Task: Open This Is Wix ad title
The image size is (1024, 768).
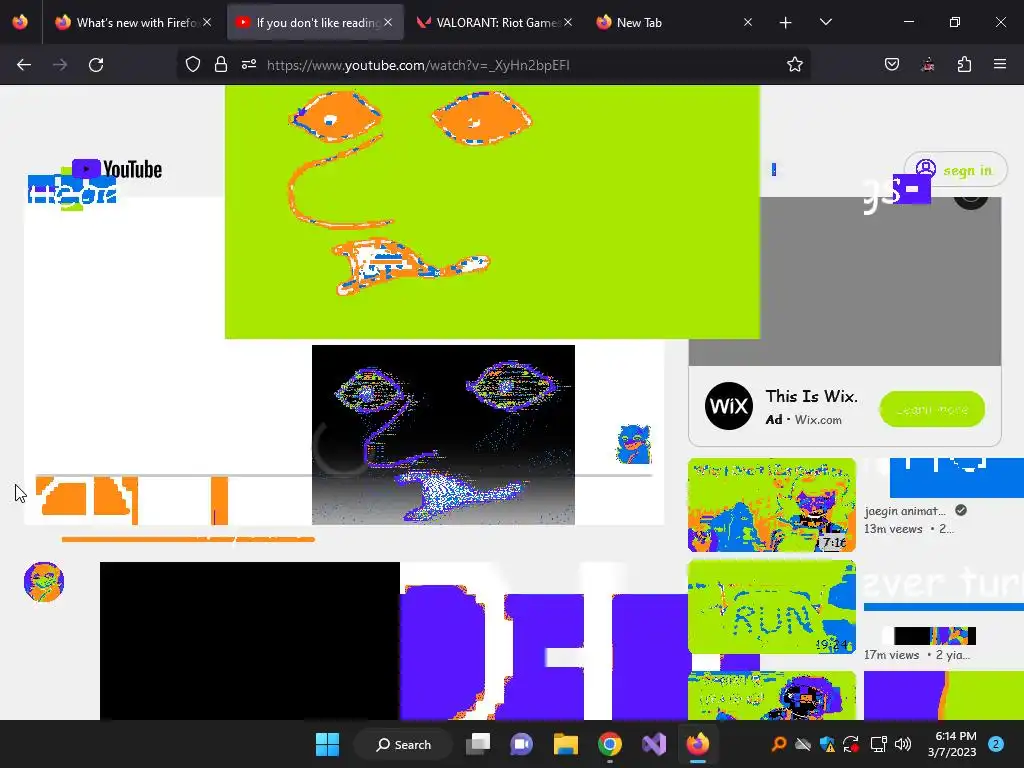Action: (x=812, y=396)
